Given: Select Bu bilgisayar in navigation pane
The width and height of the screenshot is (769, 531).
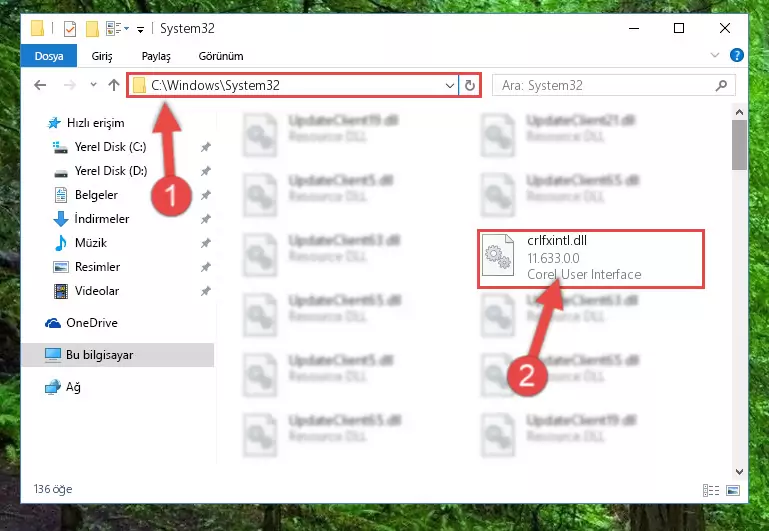Looking at the screenshot, I should 118,354.
